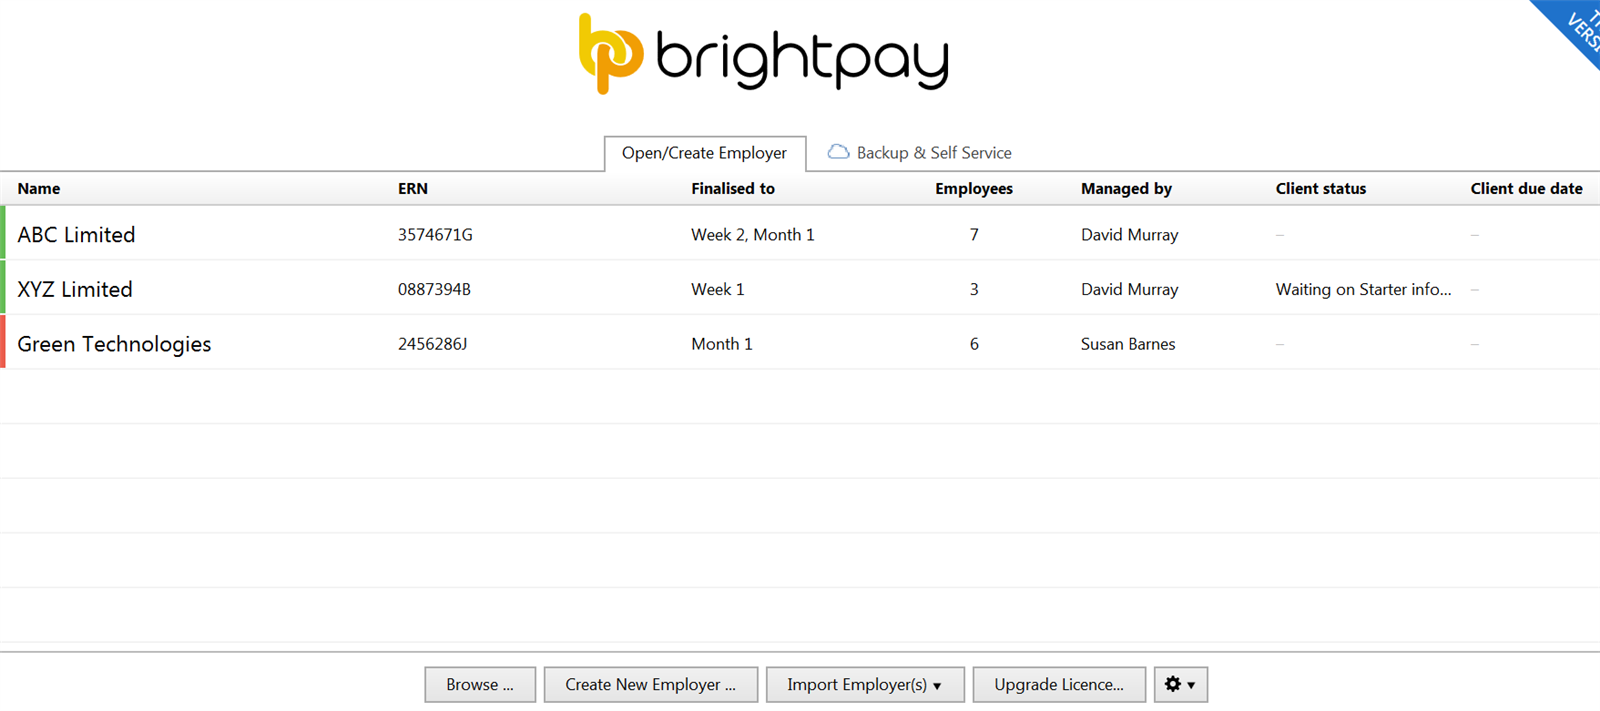Open the settings gear dropdown
The image size is (1600, 711).
1181,685
